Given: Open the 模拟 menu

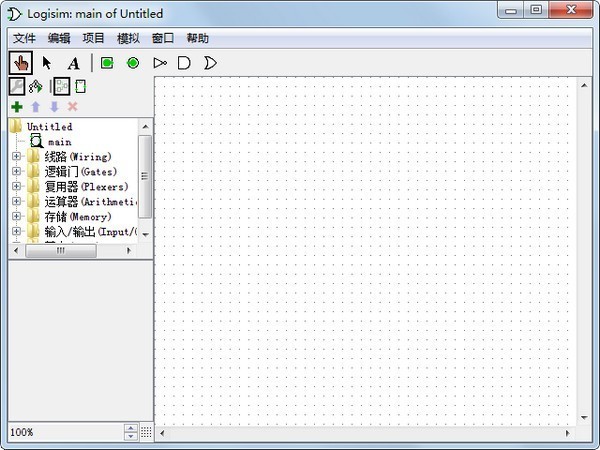Looking at the screenshot, I should click(x=128, y=38).
